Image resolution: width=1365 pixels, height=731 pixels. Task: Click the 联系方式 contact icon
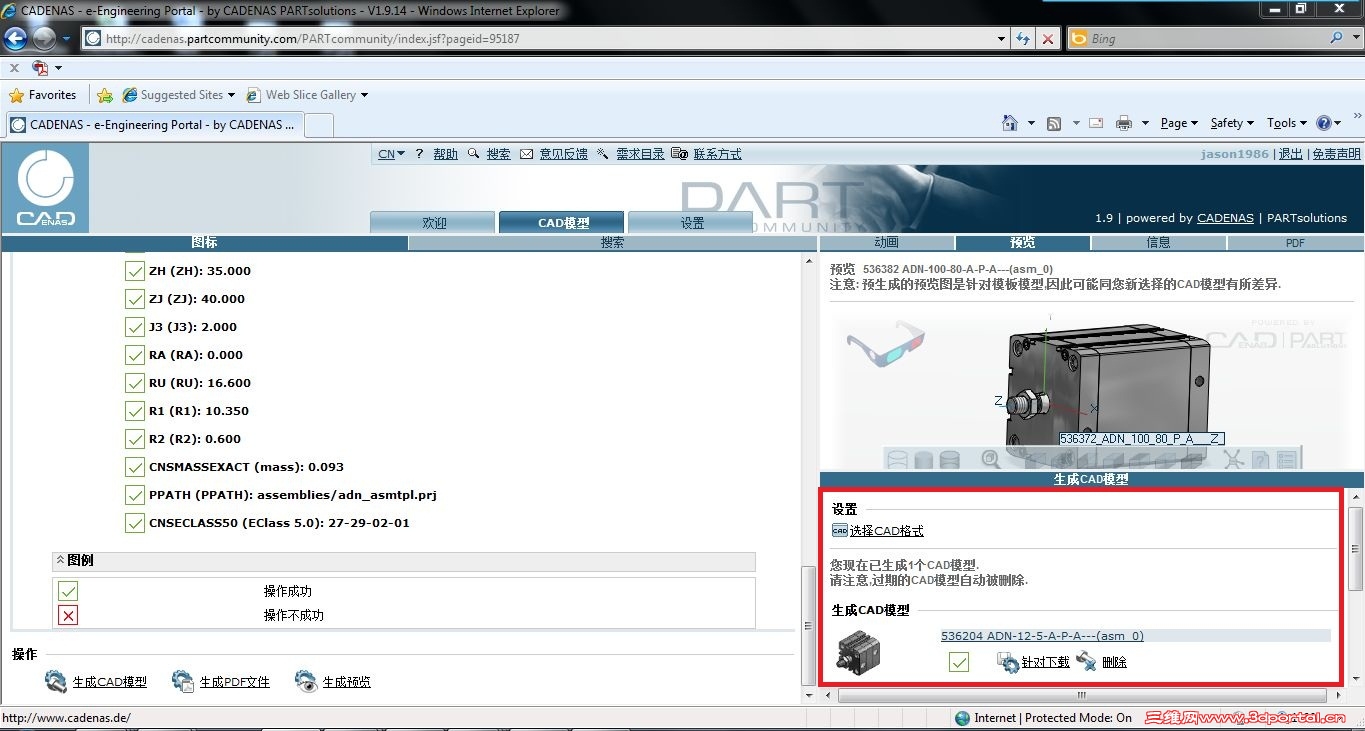pyautogui.click(x=680, y=154)
